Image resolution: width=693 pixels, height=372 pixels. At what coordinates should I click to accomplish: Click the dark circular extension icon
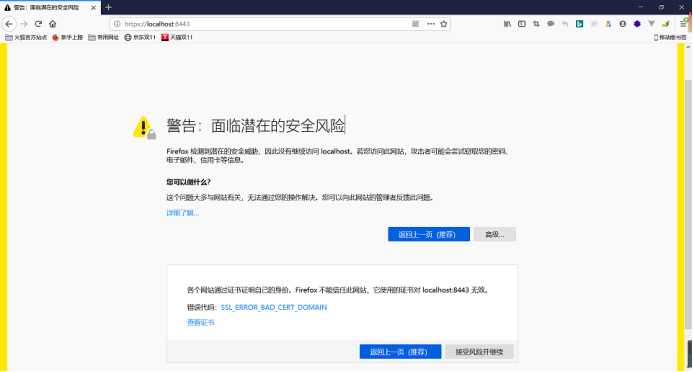click(x=623, y=24)
